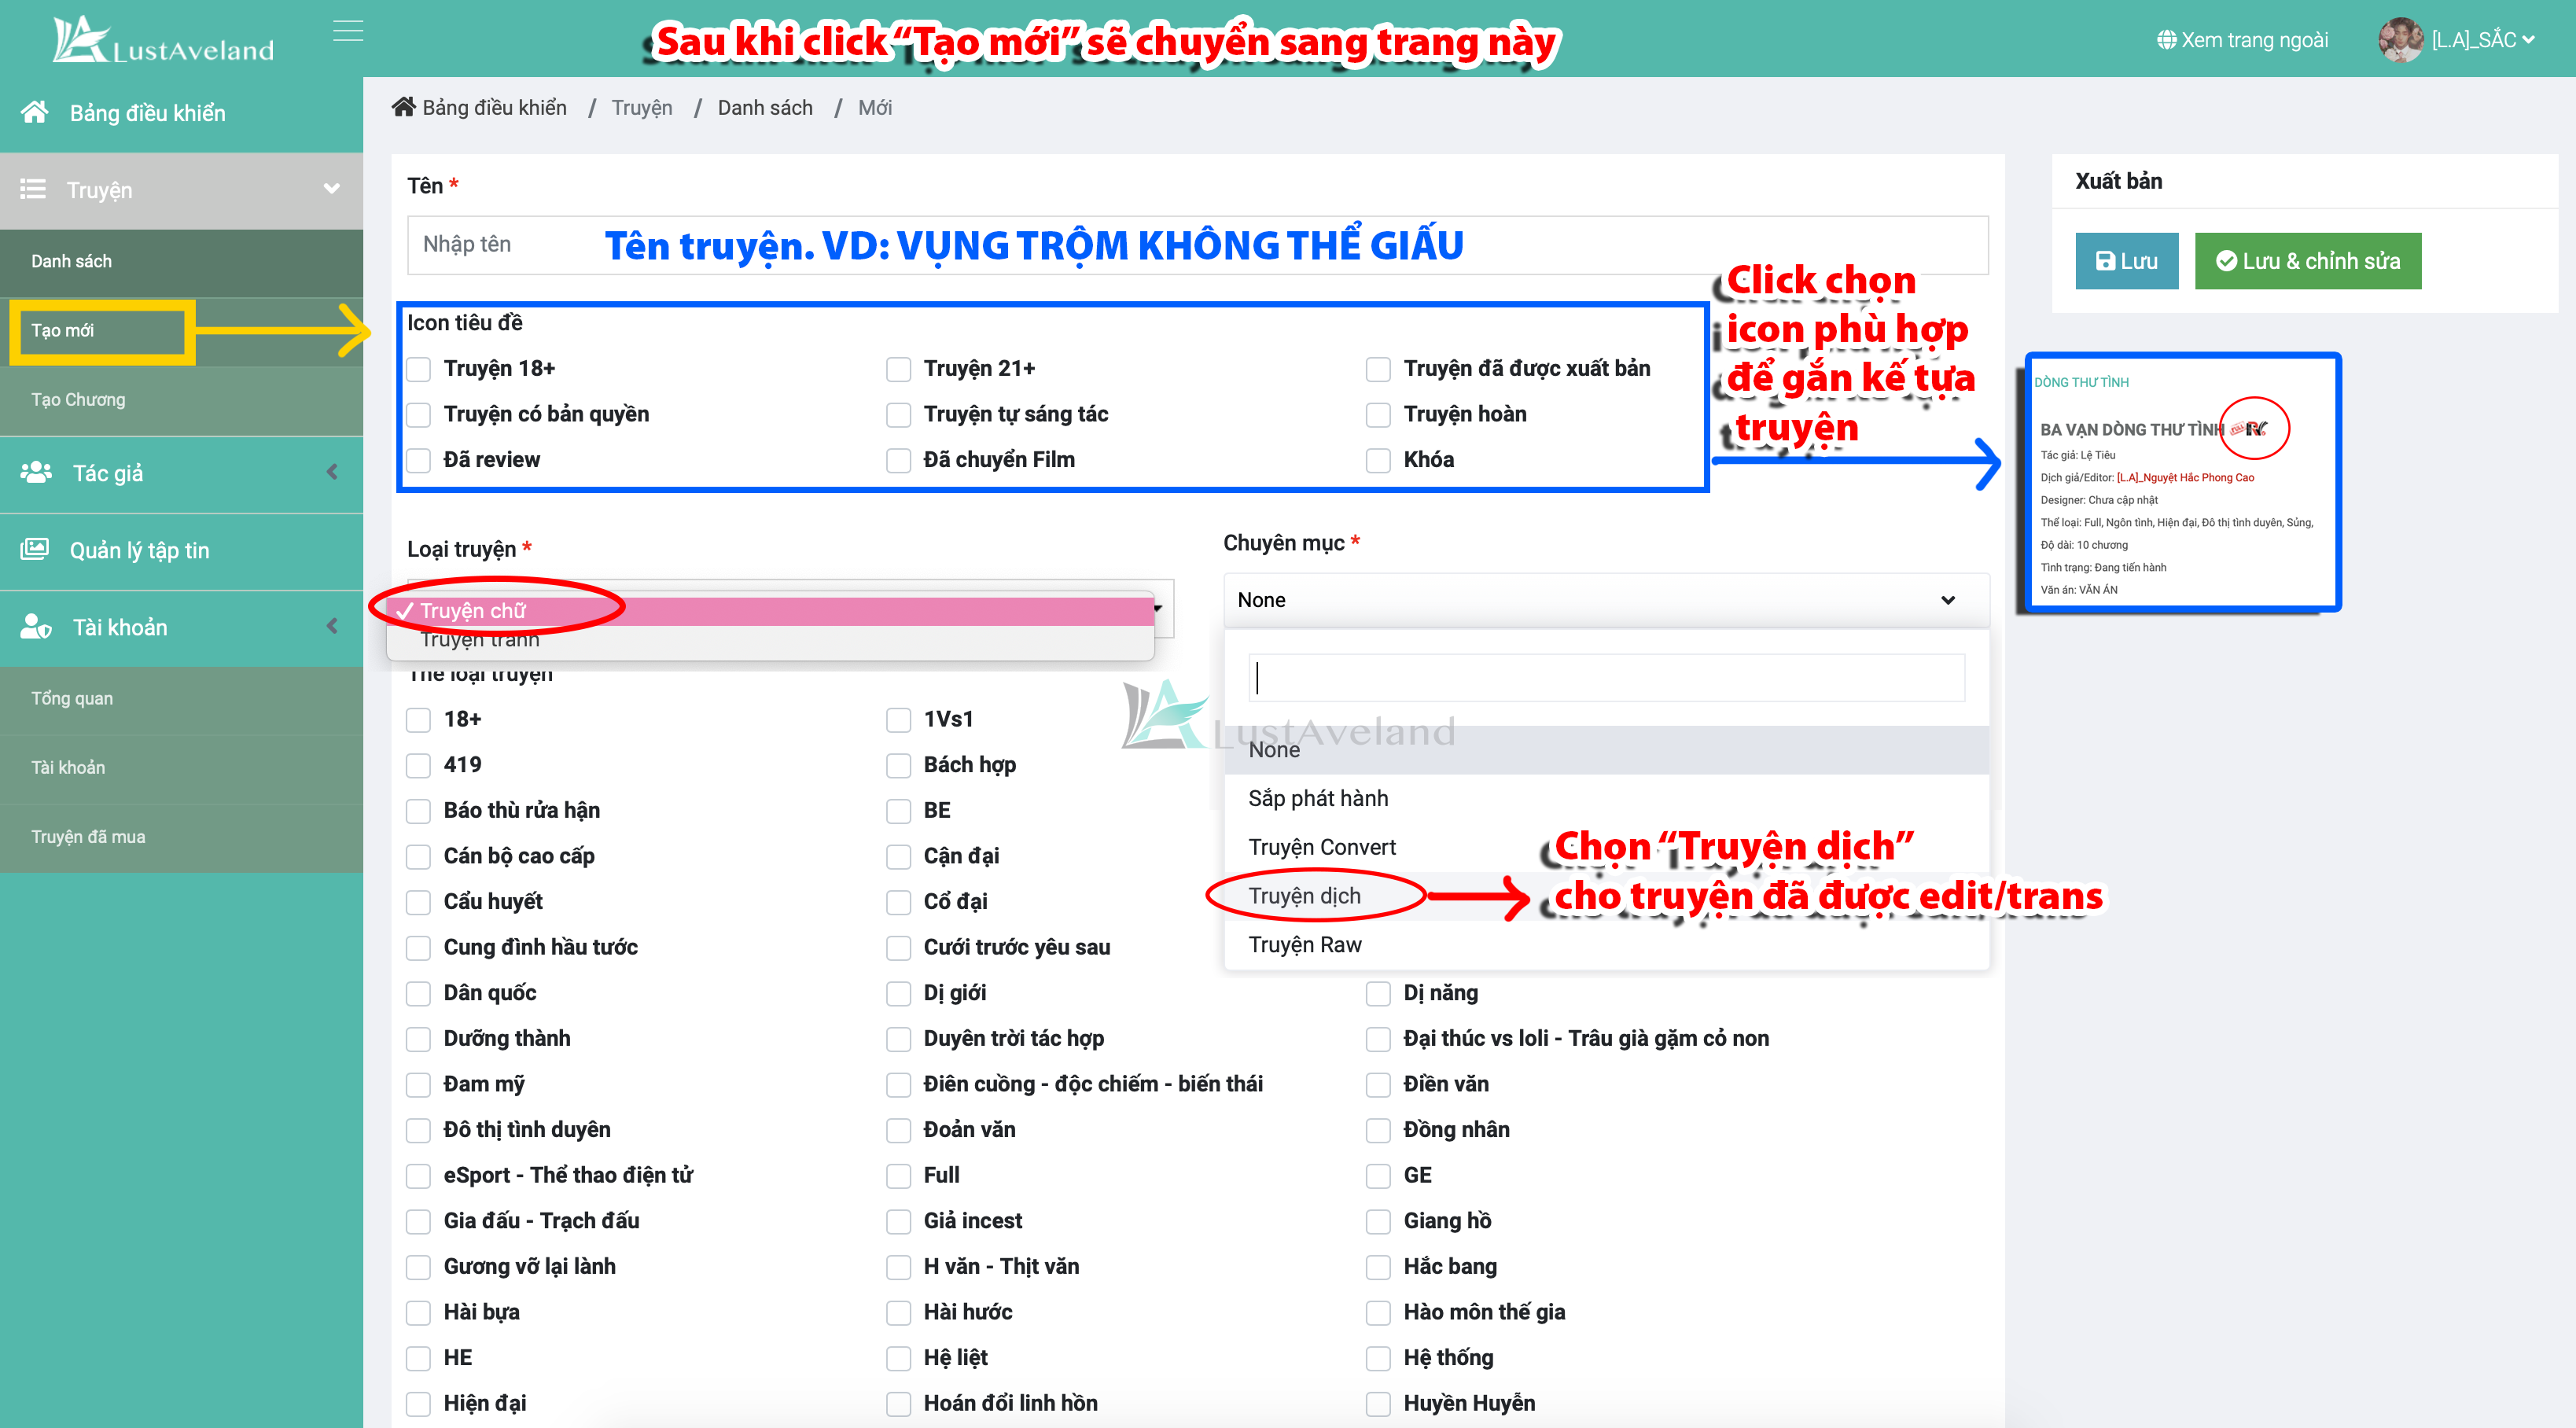Click the home icon in Bảng điều khiển sidebar item
Image resolution: width=2576 pixels, height=1428 pixels.
pos(35,112)
